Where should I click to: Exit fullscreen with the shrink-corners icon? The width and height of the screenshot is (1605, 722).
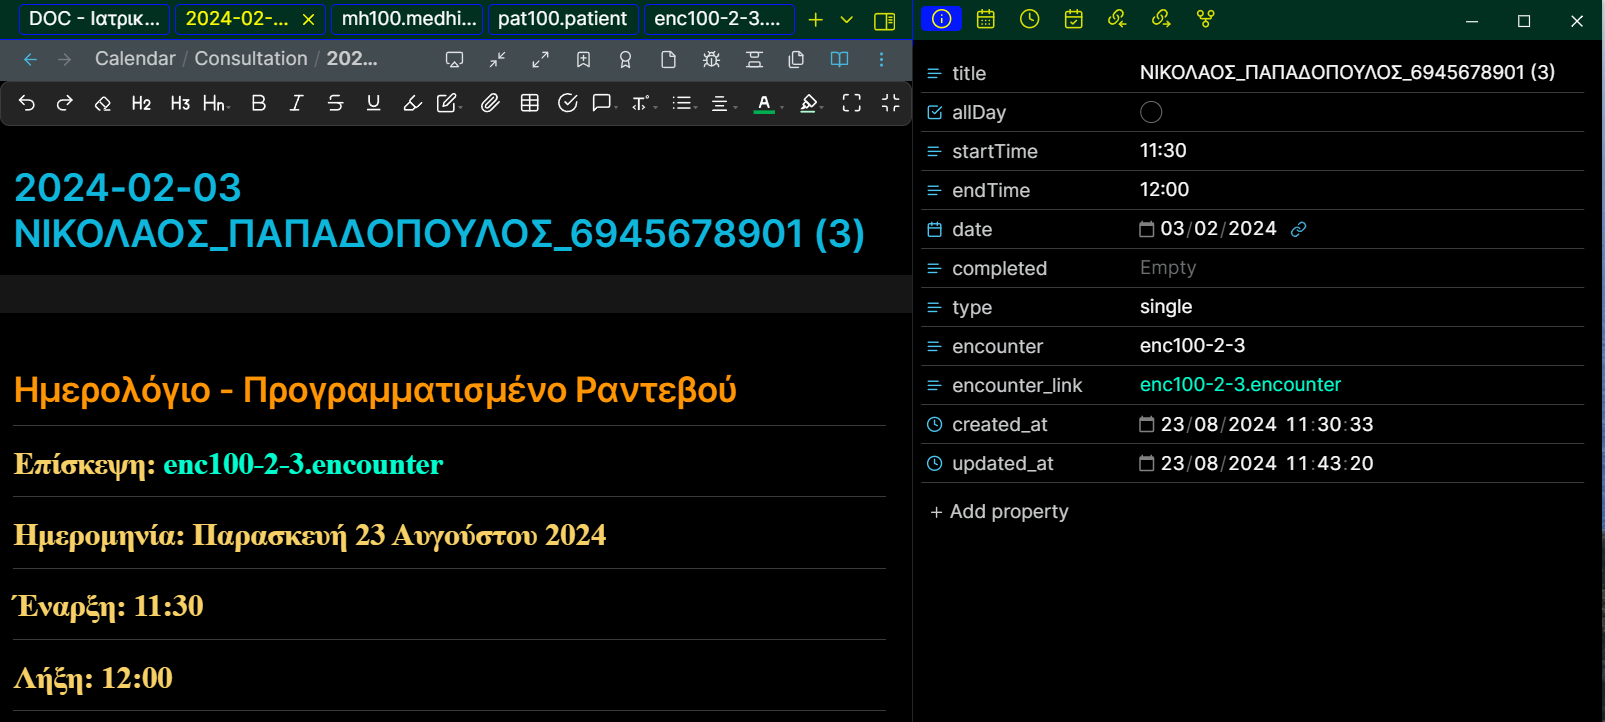coord(890,103)
